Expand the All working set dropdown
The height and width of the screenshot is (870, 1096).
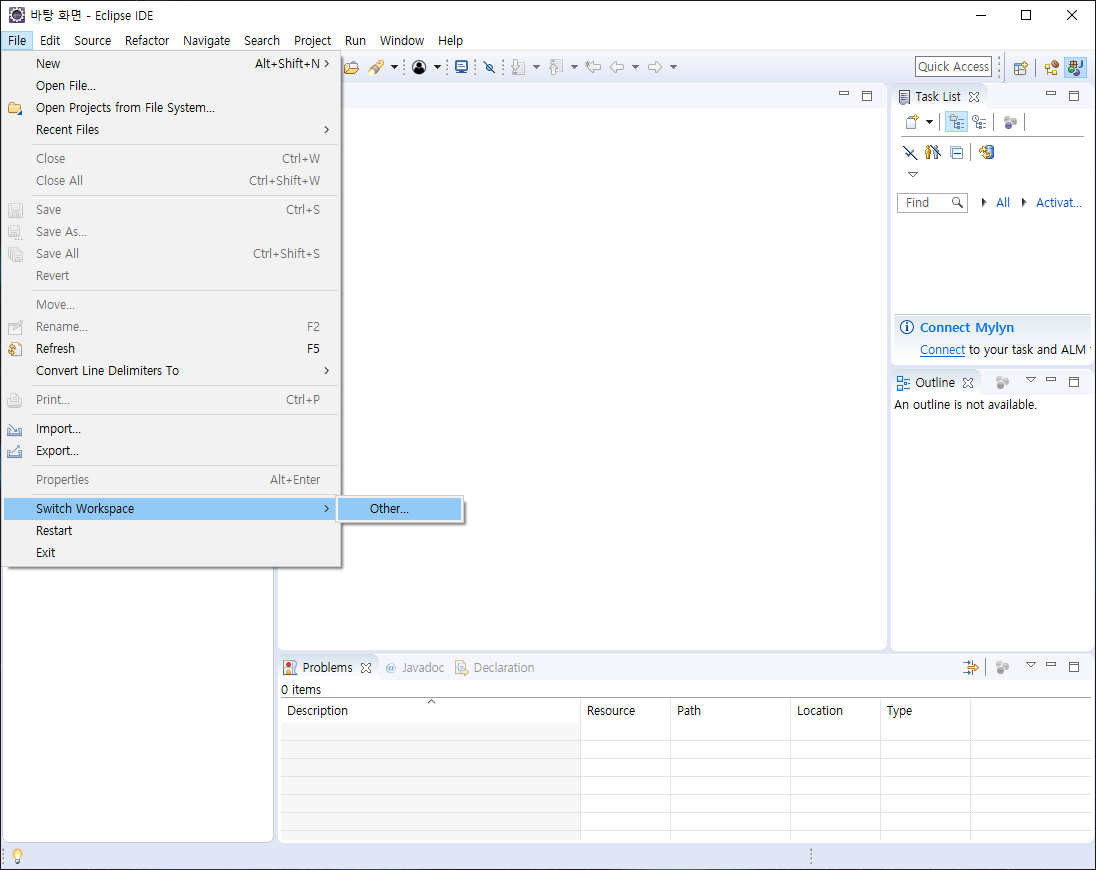984,203
